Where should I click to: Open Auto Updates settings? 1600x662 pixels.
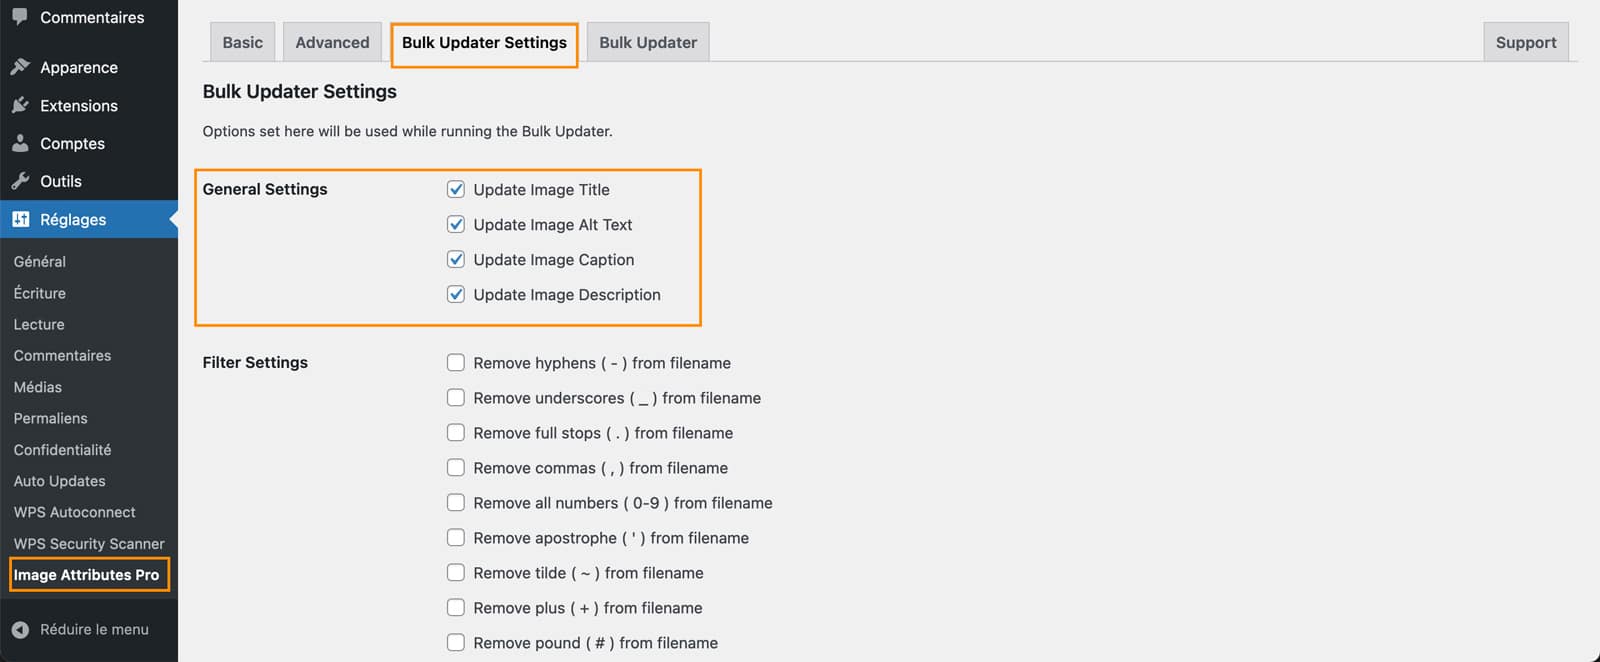point(59,481)
